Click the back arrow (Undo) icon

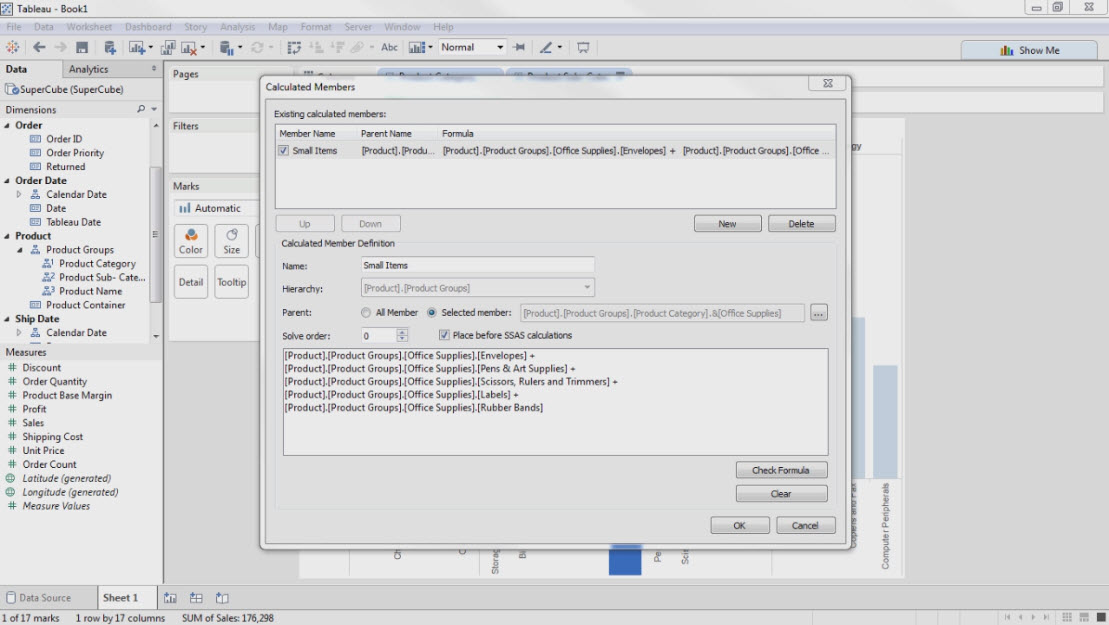(40, 48)
